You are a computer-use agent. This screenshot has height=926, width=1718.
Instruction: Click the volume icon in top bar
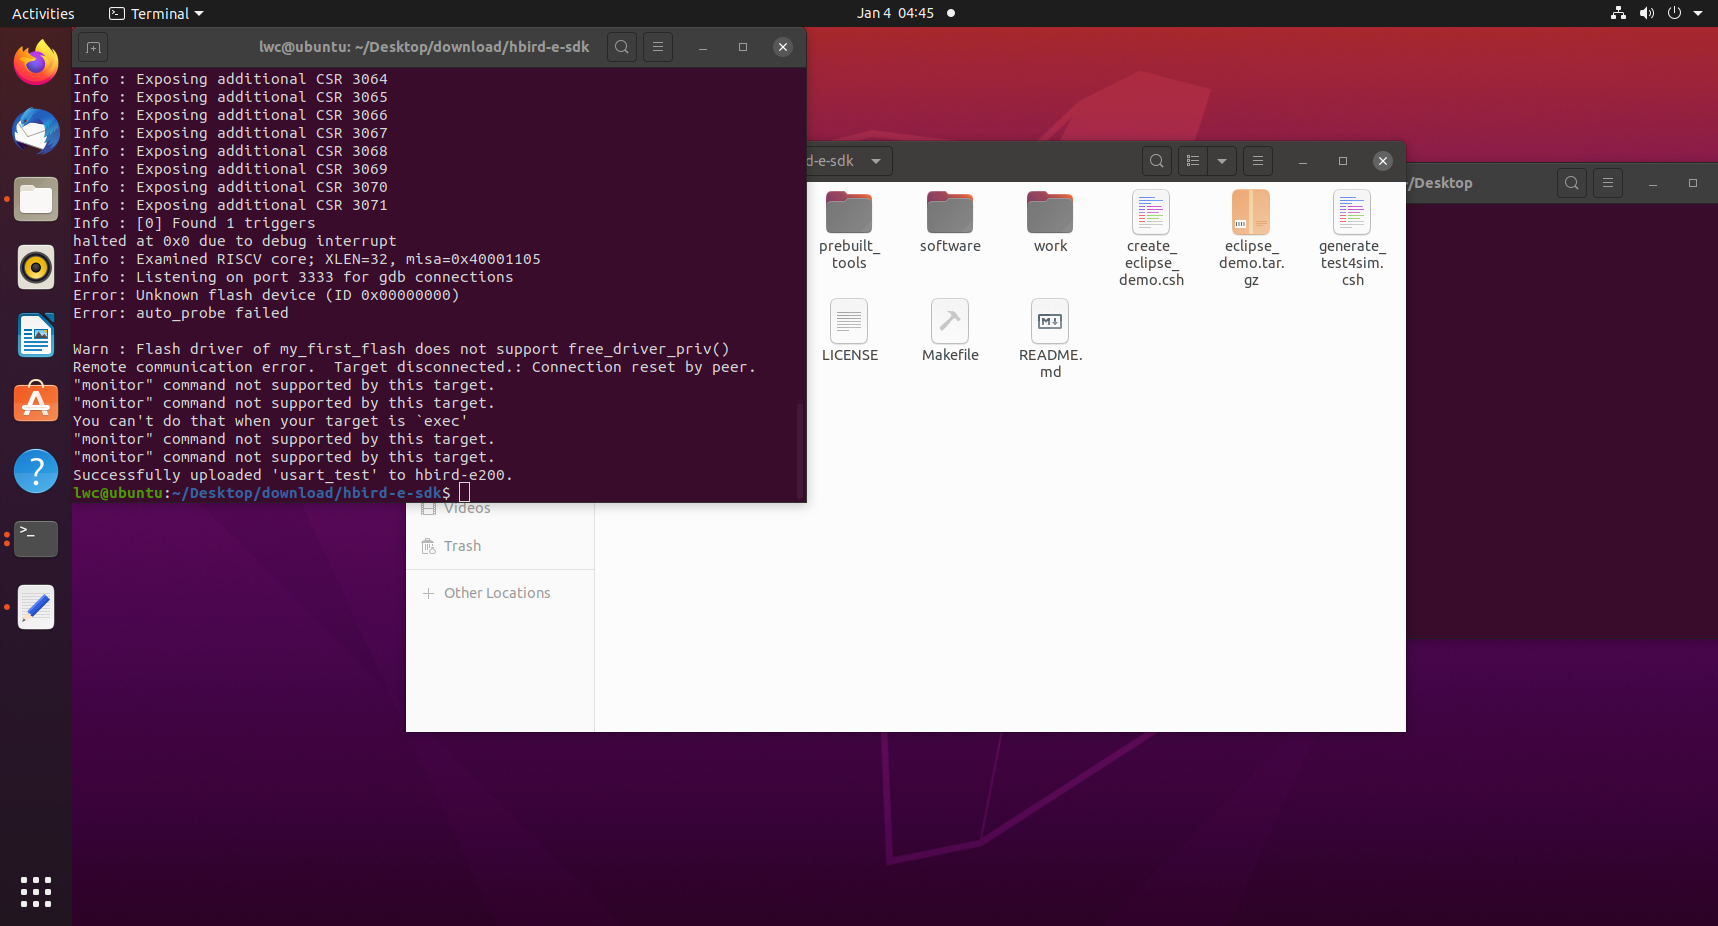tap(1646, 13)
